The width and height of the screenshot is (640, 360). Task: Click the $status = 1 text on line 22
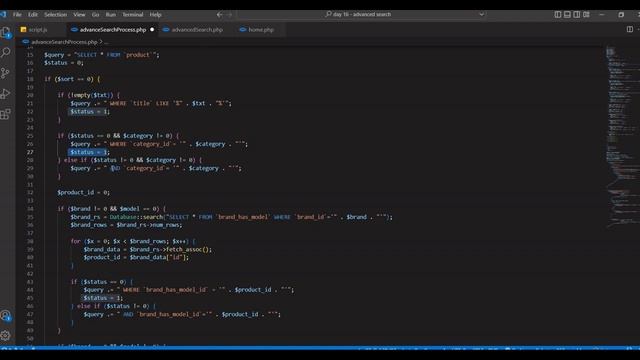(x=90, y=111)
